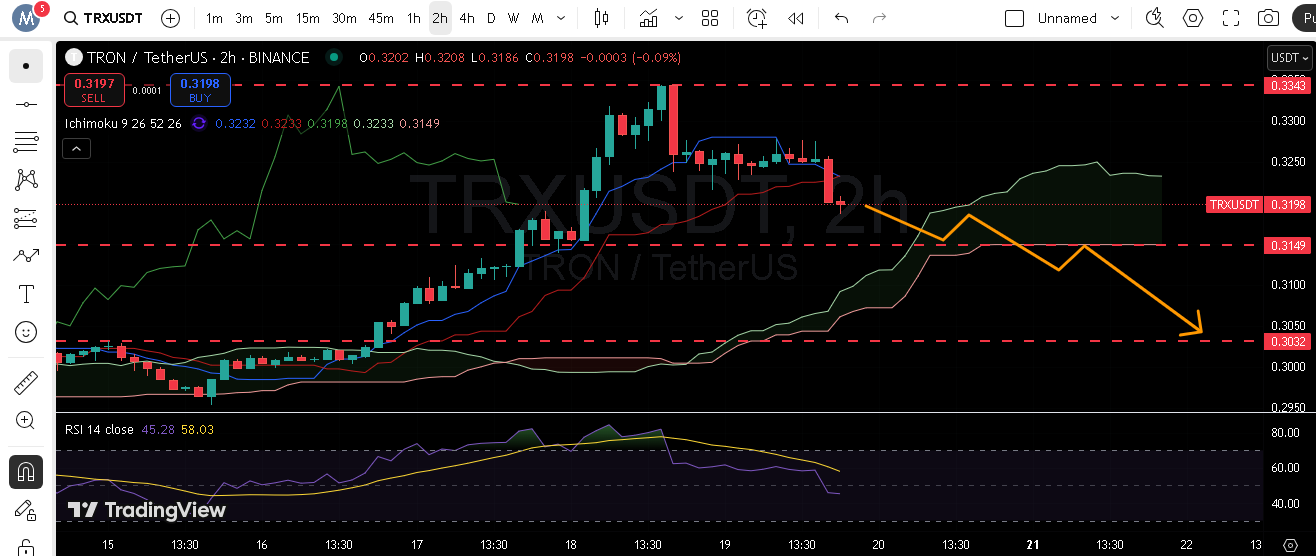Open the Fibonacci retracement tools

click(26, 142)
